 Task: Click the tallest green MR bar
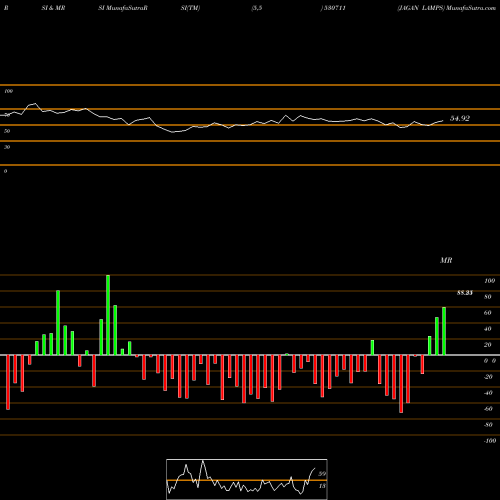tap(108, 315)
